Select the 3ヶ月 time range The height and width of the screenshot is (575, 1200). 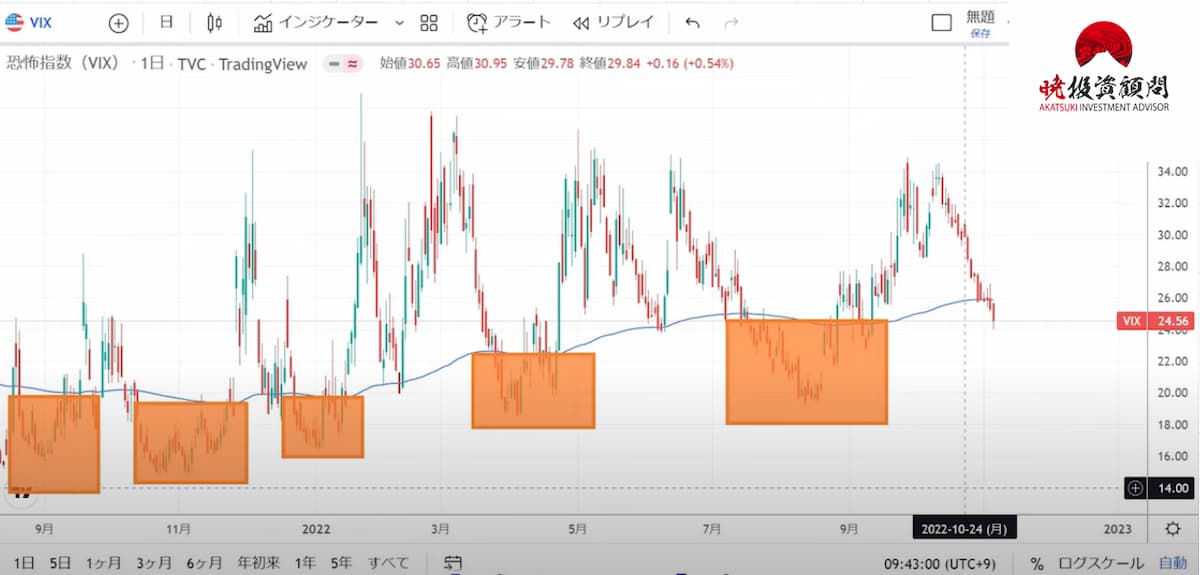pyautogui.click(x=152, y=563)
